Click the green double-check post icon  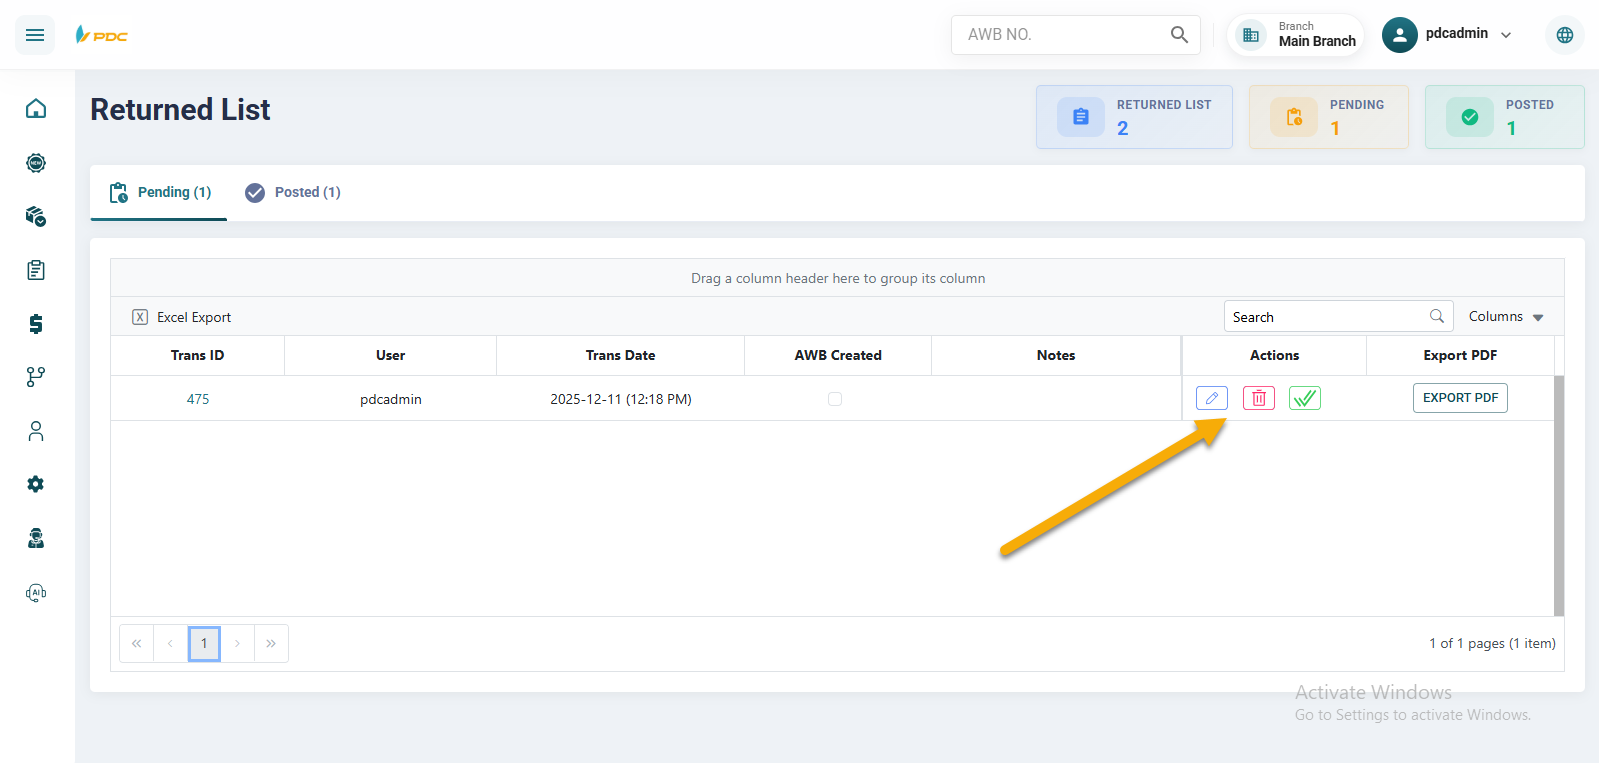coord(1305,398)
